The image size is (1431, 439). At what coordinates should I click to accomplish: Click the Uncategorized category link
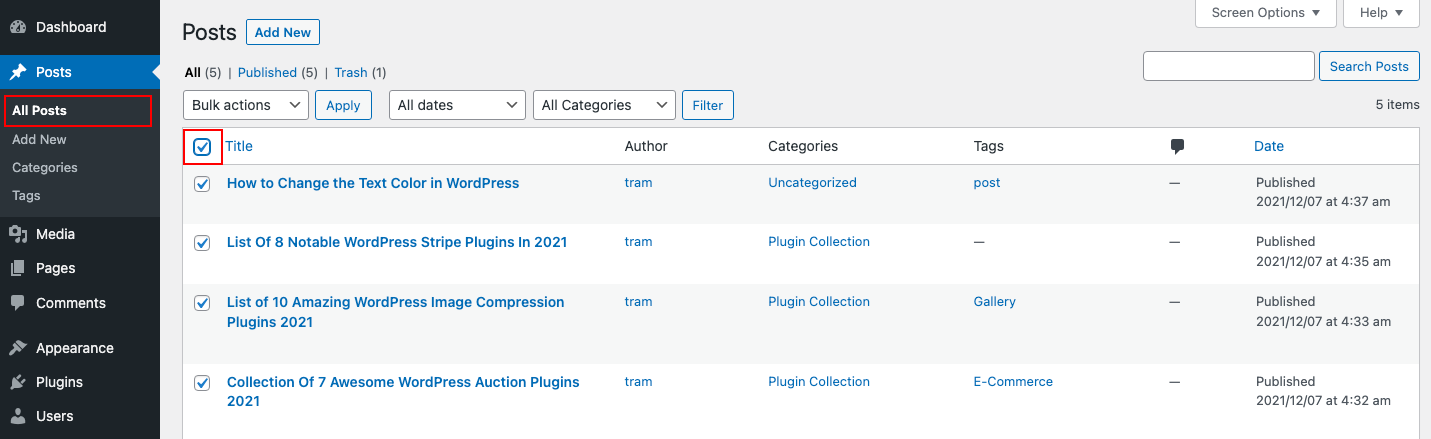point(812,183)
